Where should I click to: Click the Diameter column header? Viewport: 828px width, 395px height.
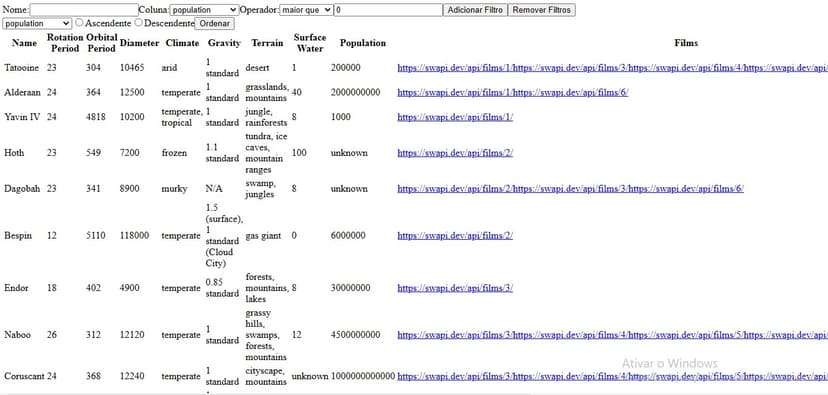click(139, 43)
